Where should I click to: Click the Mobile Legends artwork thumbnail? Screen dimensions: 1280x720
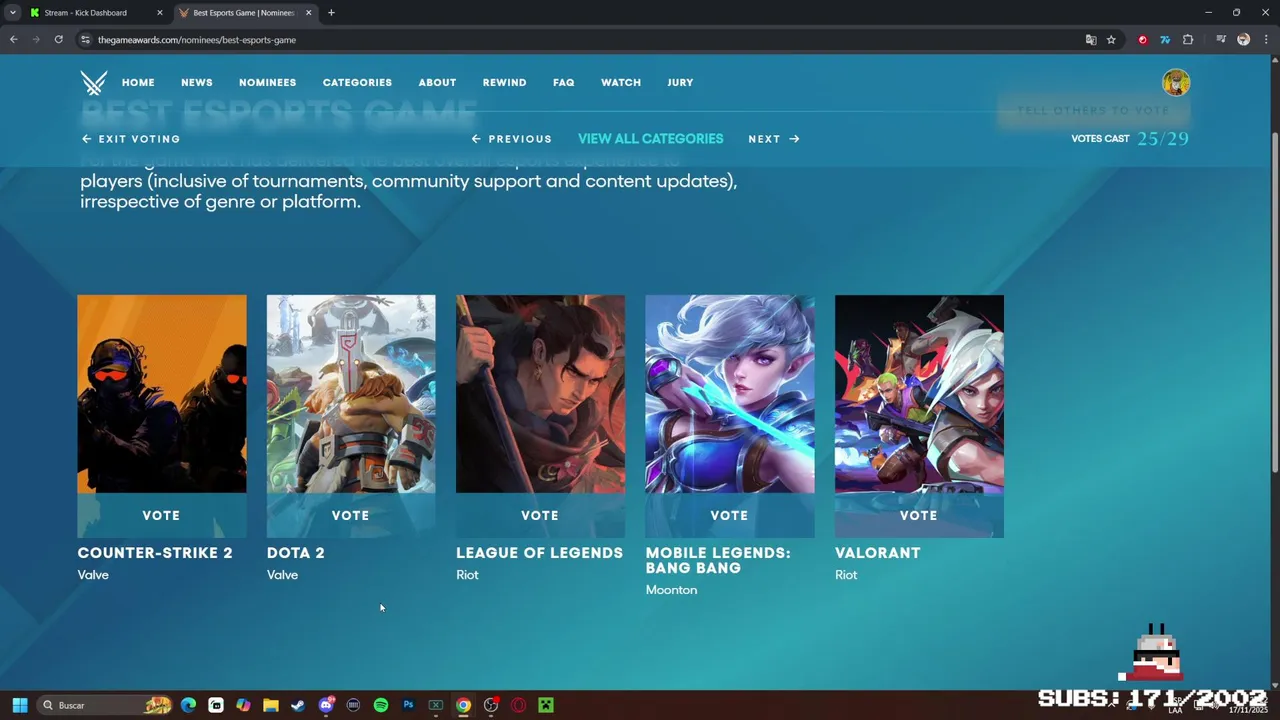pos(730,394)
